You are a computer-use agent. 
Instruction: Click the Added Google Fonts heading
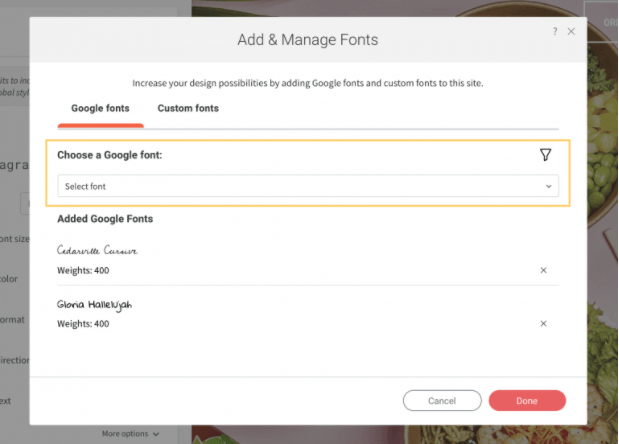tap(105, 219)
